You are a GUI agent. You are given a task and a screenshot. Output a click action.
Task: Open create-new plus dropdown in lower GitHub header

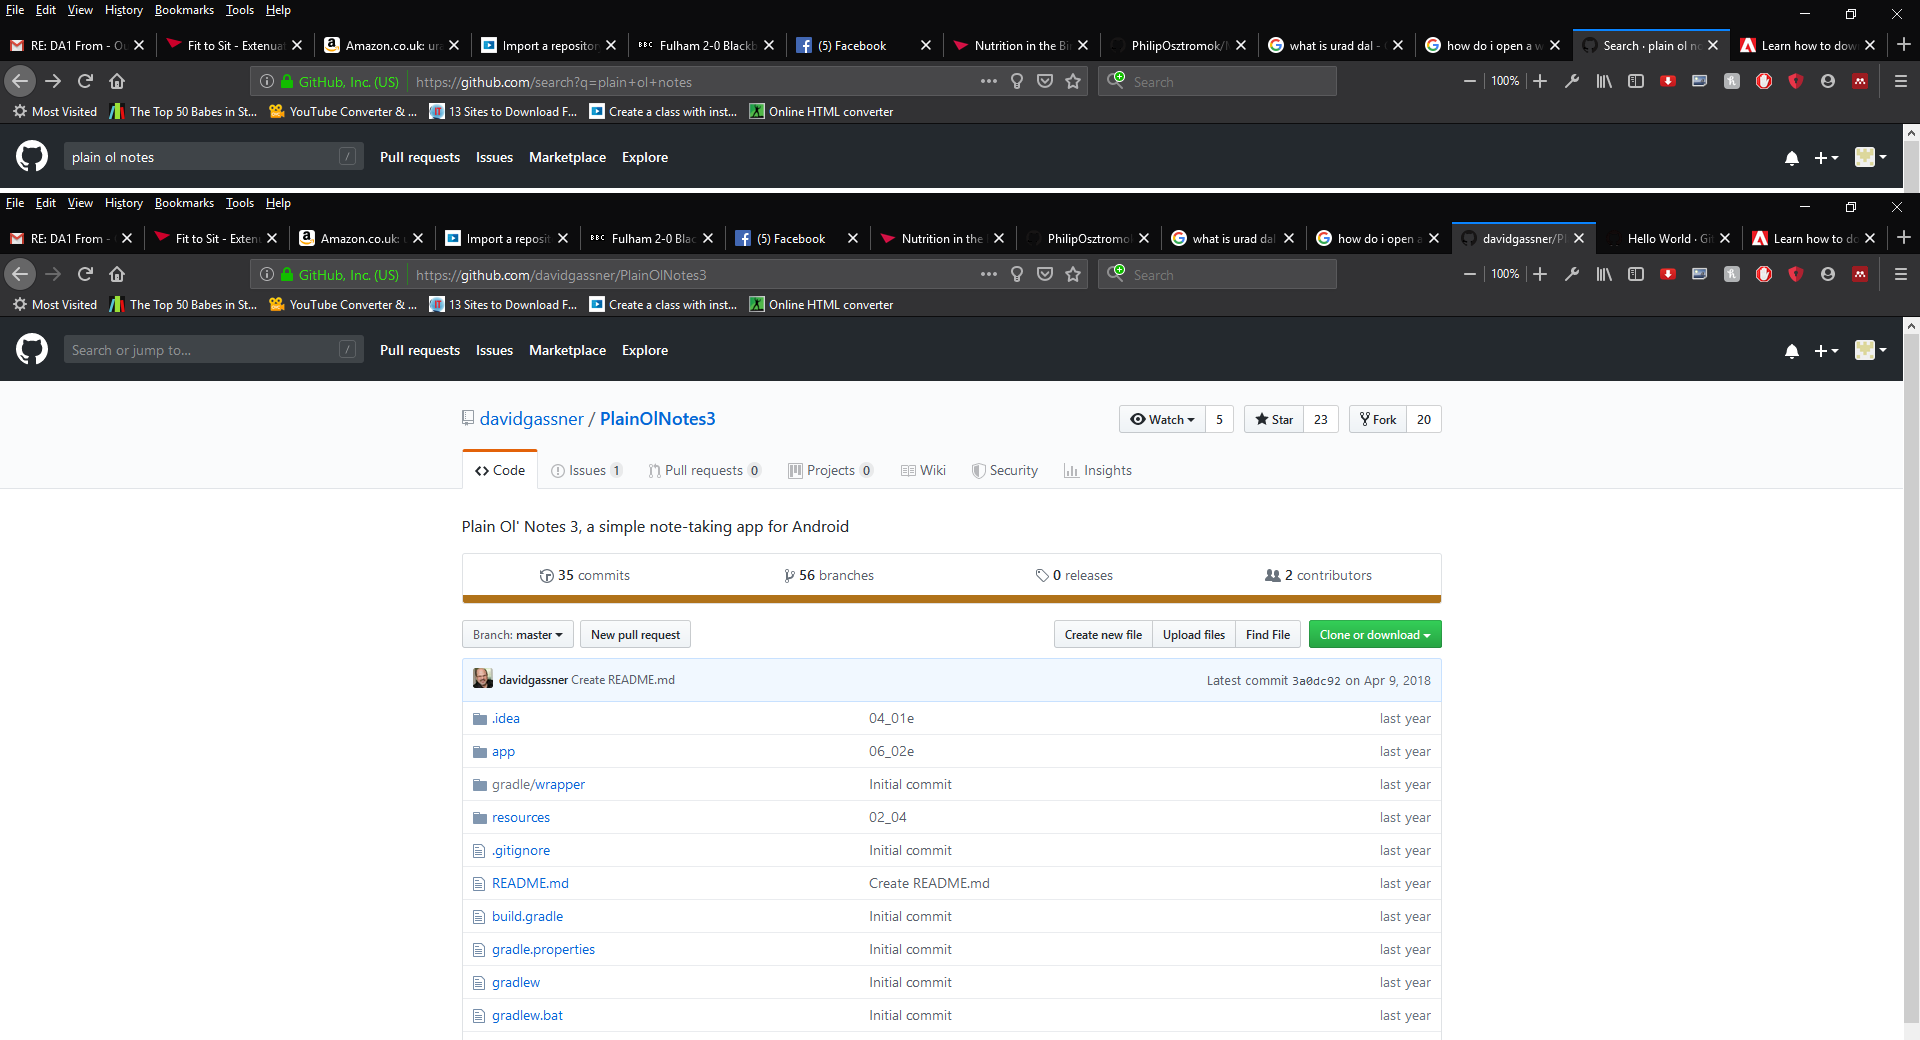(1826, 351)
